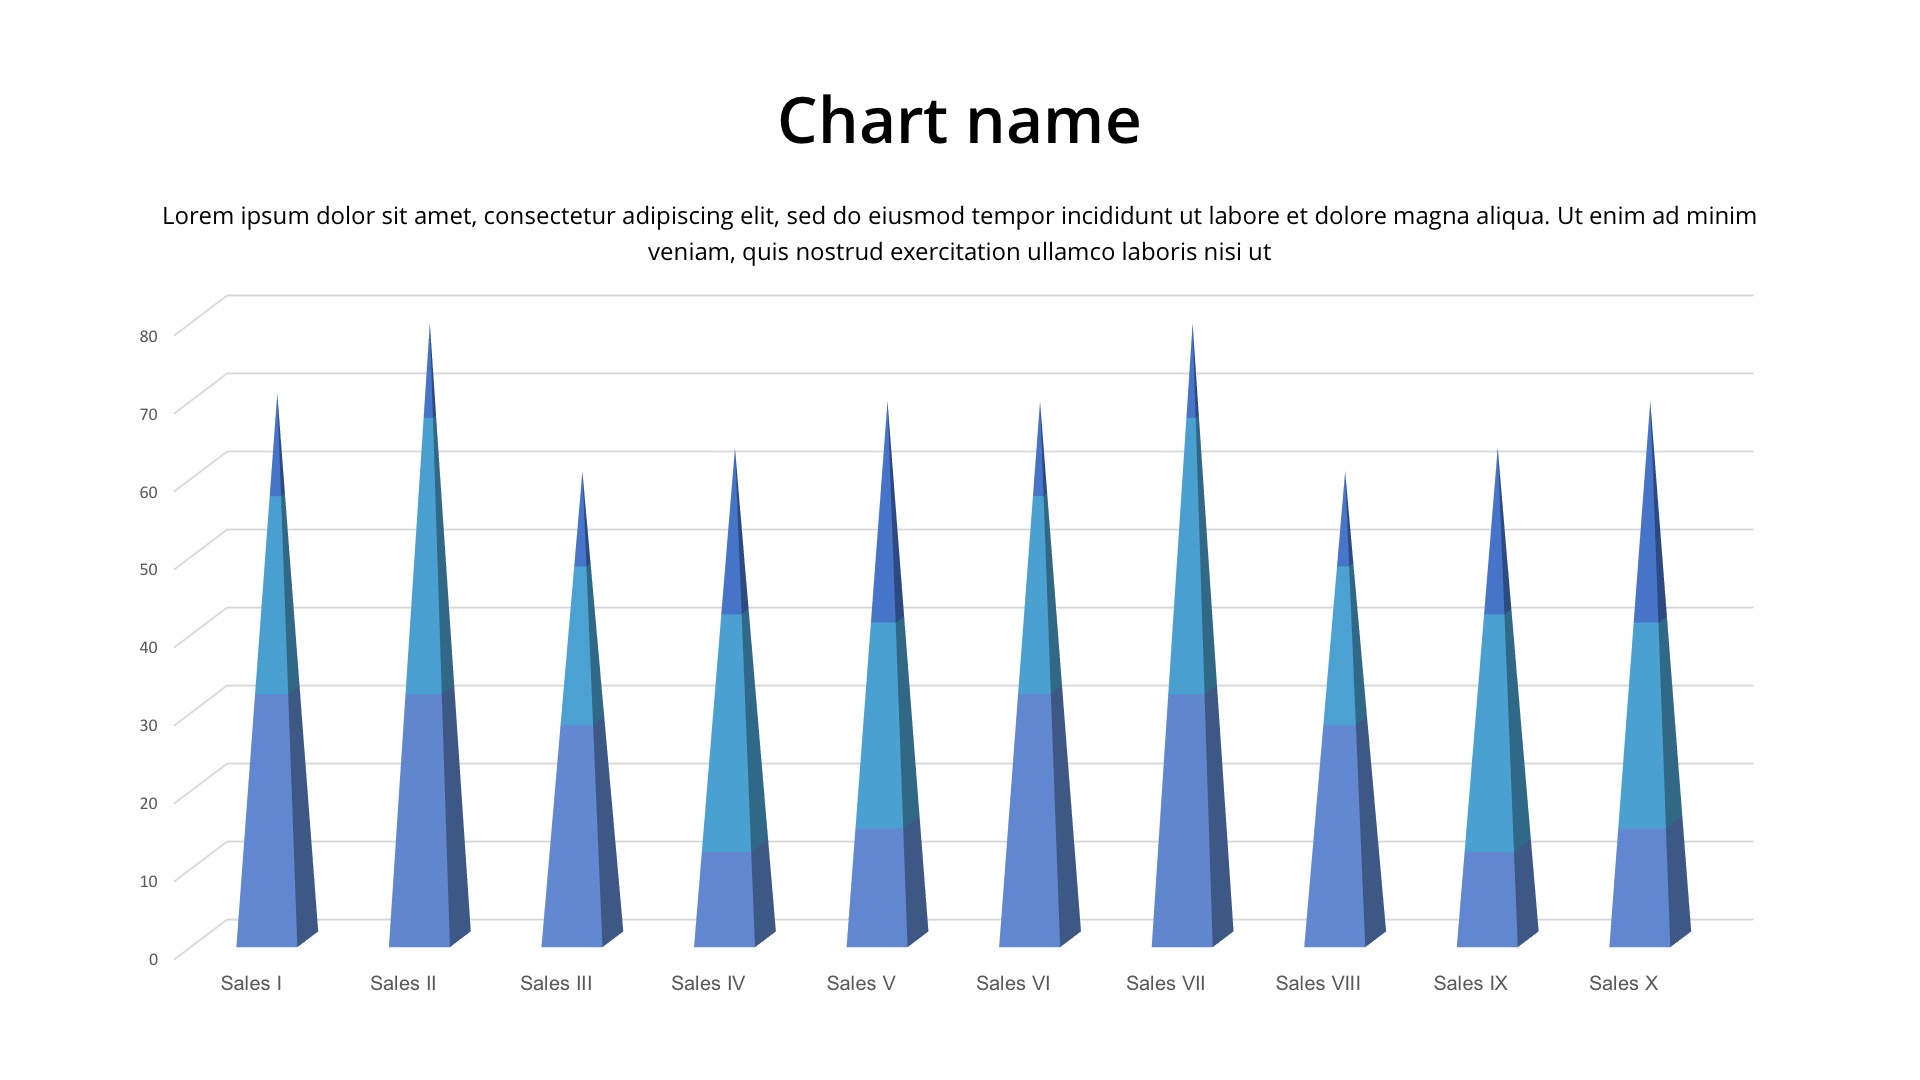Click the 80 value axis label

[x=149, y=336]
